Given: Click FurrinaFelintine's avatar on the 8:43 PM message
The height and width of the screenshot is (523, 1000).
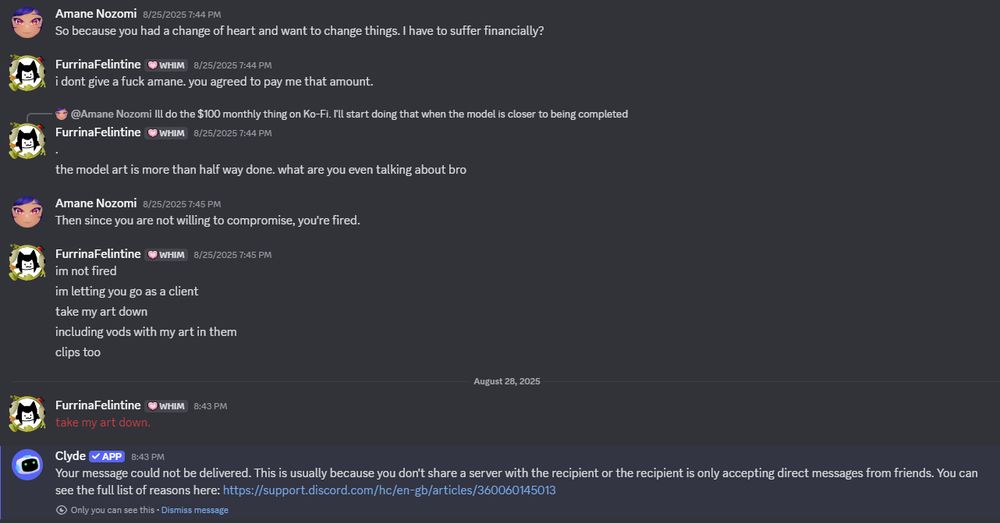Looking at the screenshot, I should [26, 413].
